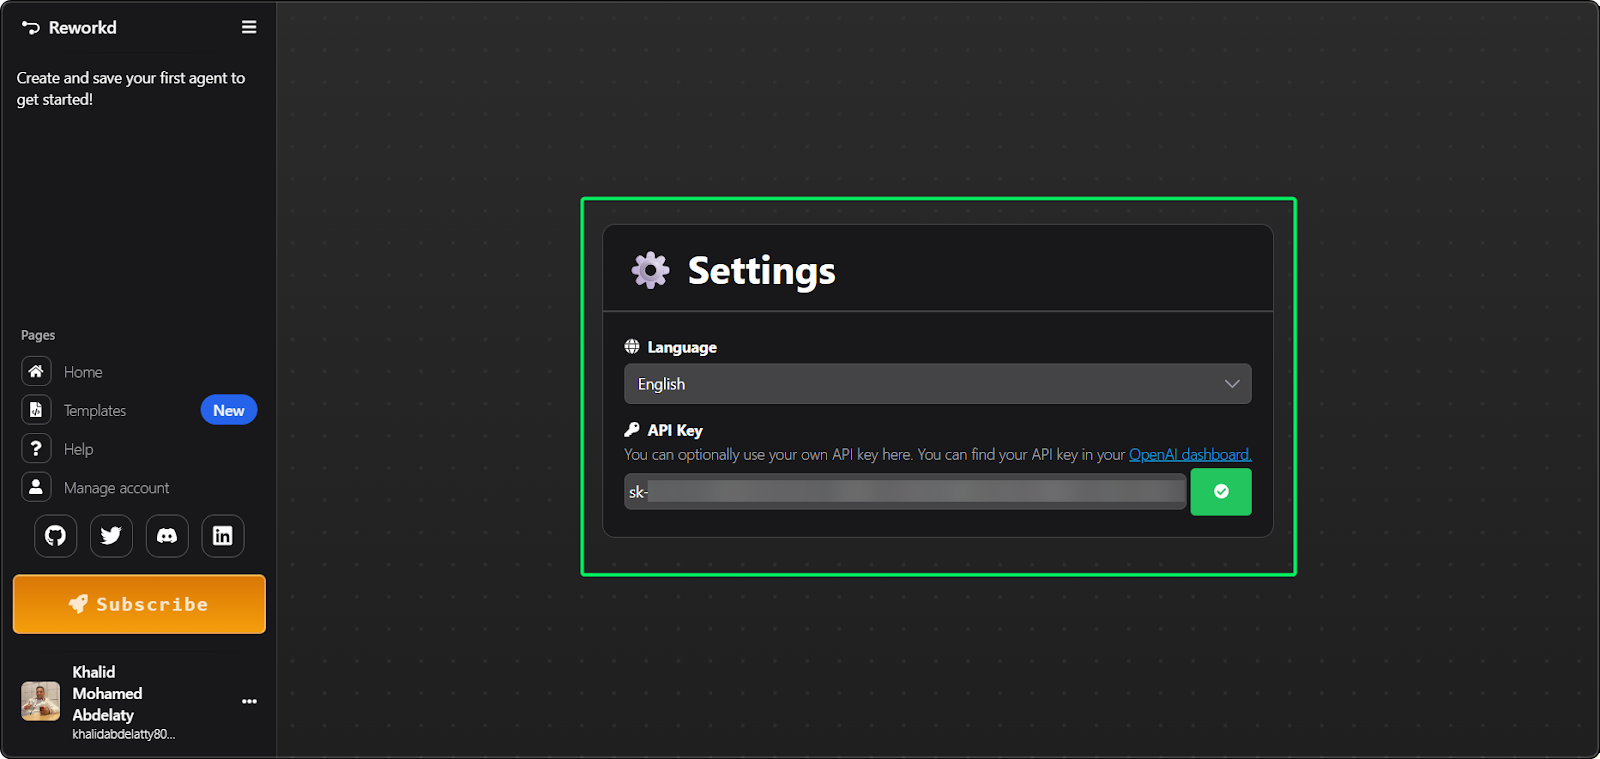The width and height of the screenshot is (1600, 759).
Task: Click the green checkmark save button
Action: click(x=1221, y=492)
